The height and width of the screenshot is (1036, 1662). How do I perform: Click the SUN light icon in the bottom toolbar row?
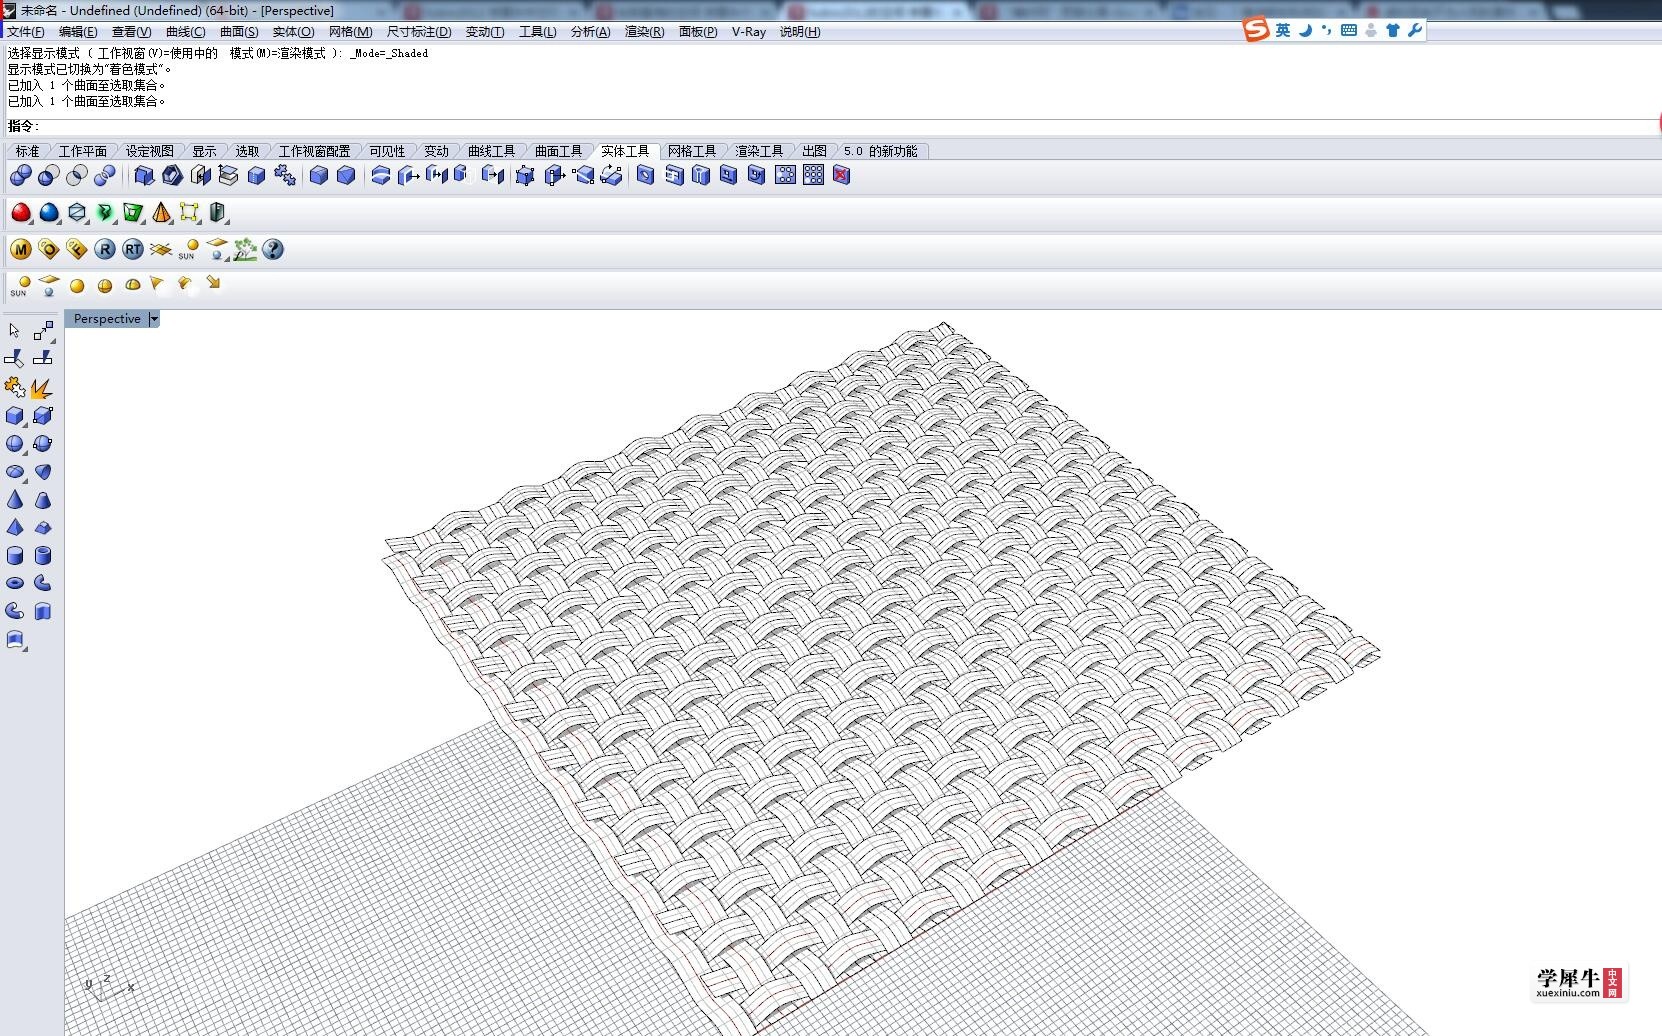click(x=20, y=287)
